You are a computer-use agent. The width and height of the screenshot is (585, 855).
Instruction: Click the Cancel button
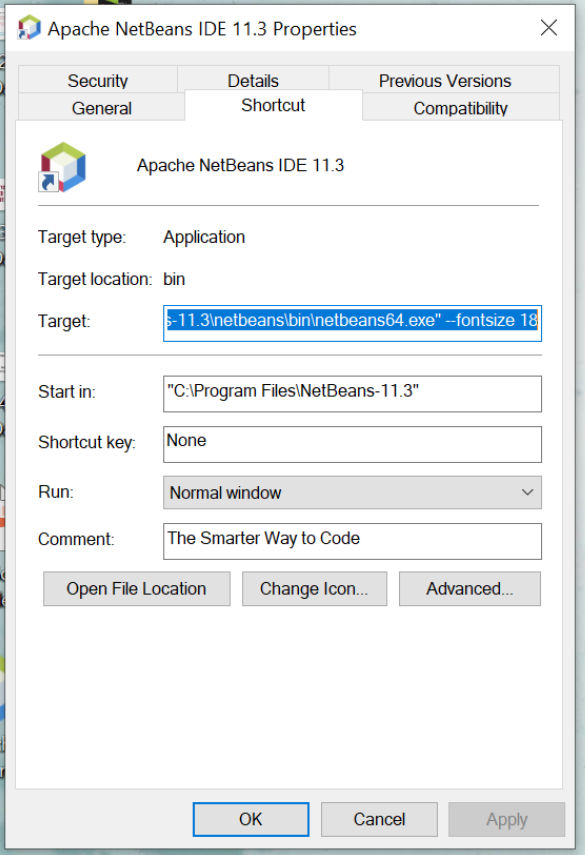[x=379, y=819]
